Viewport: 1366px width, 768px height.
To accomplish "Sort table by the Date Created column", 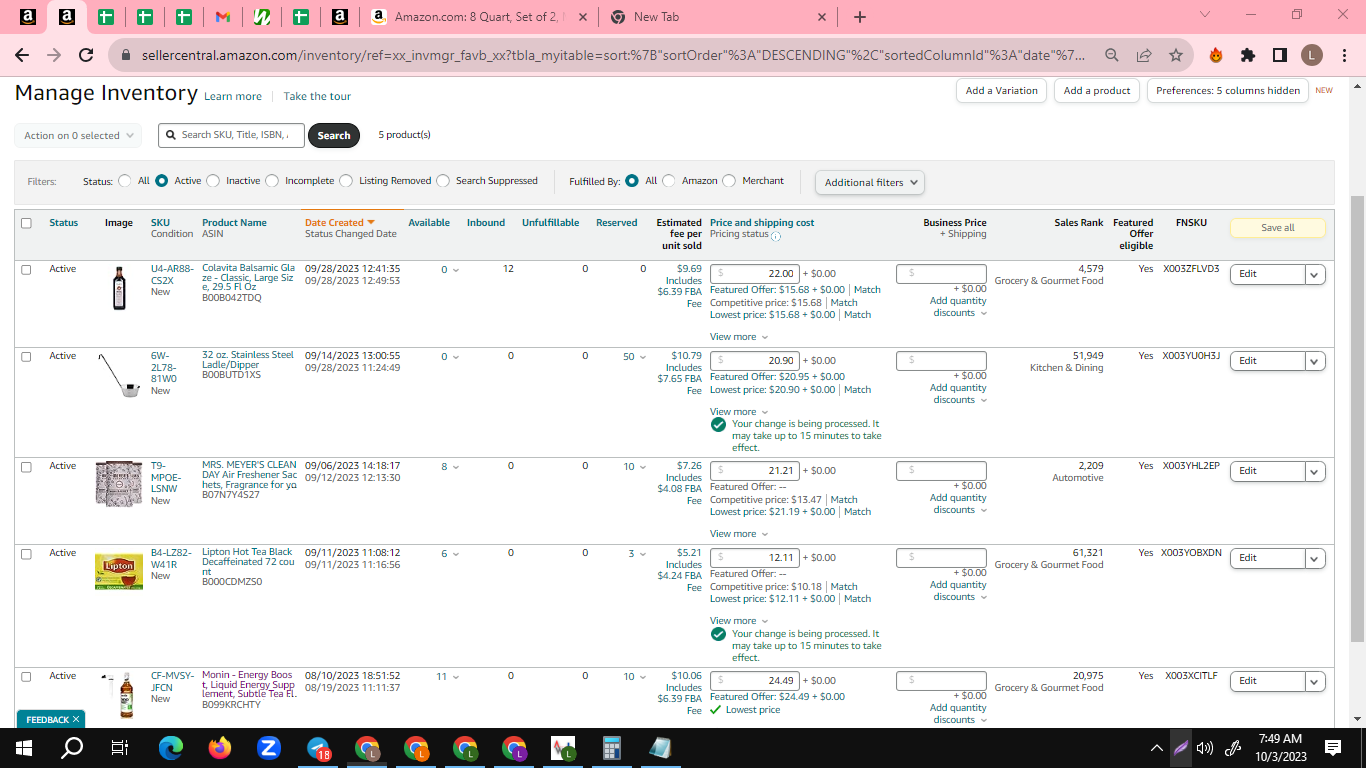I will 339,223.
